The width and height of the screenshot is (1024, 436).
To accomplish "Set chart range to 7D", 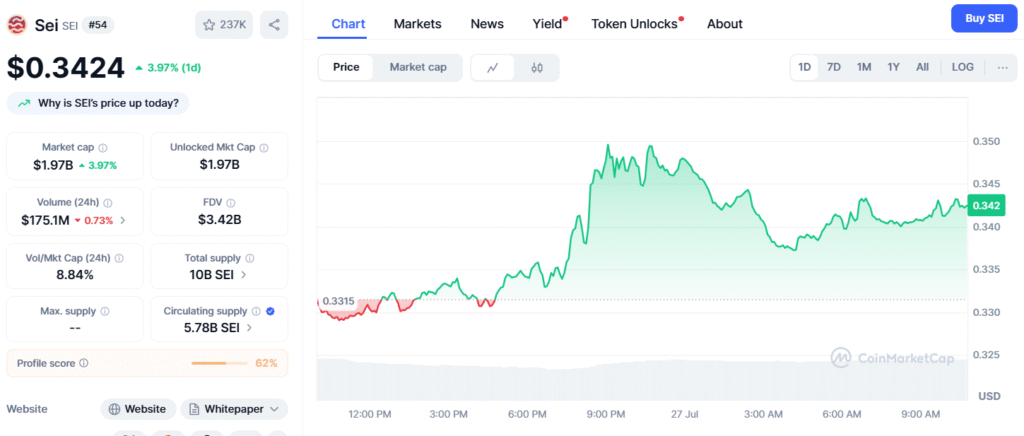I will click(x=834, y=67).
